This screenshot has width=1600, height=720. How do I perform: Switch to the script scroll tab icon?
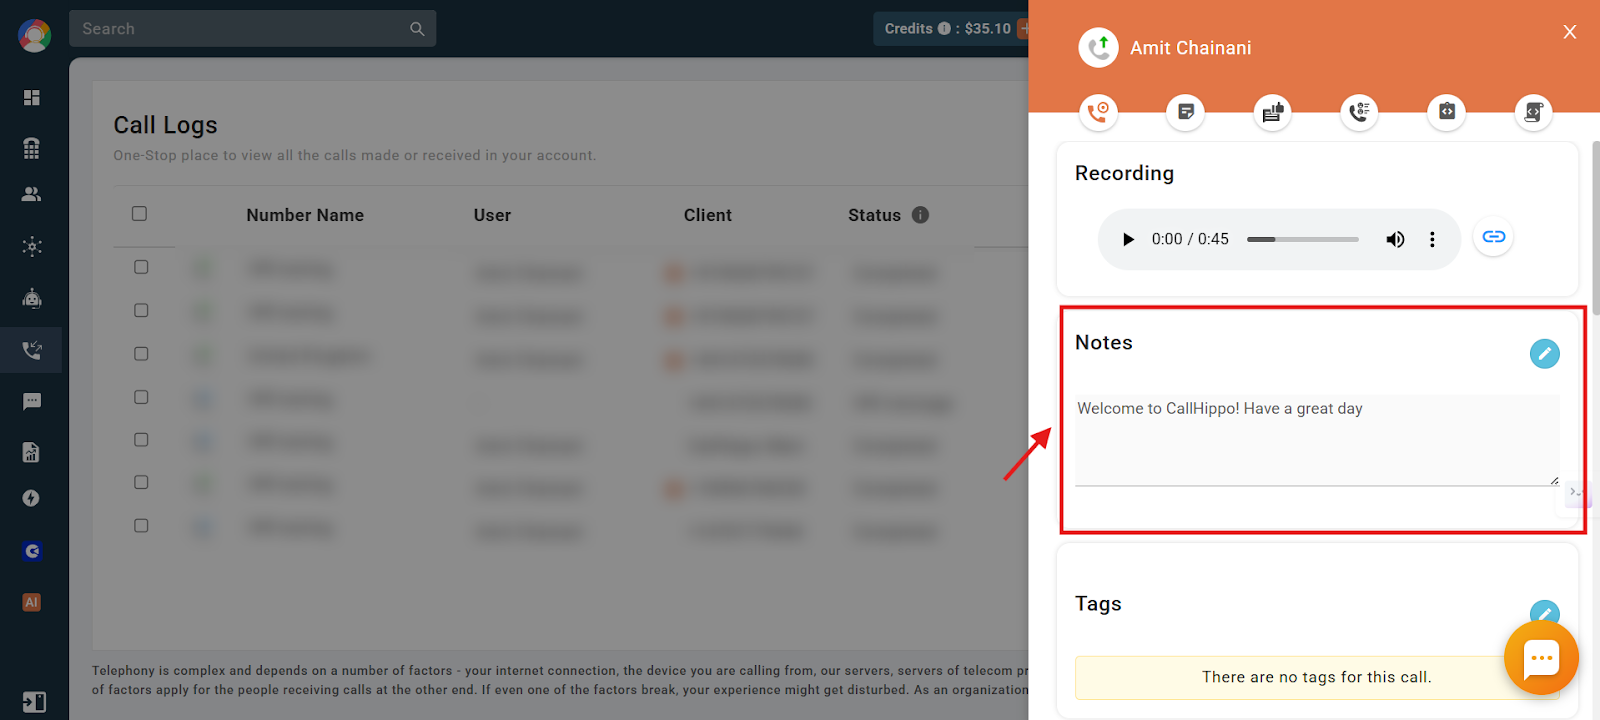(1533, 112)
